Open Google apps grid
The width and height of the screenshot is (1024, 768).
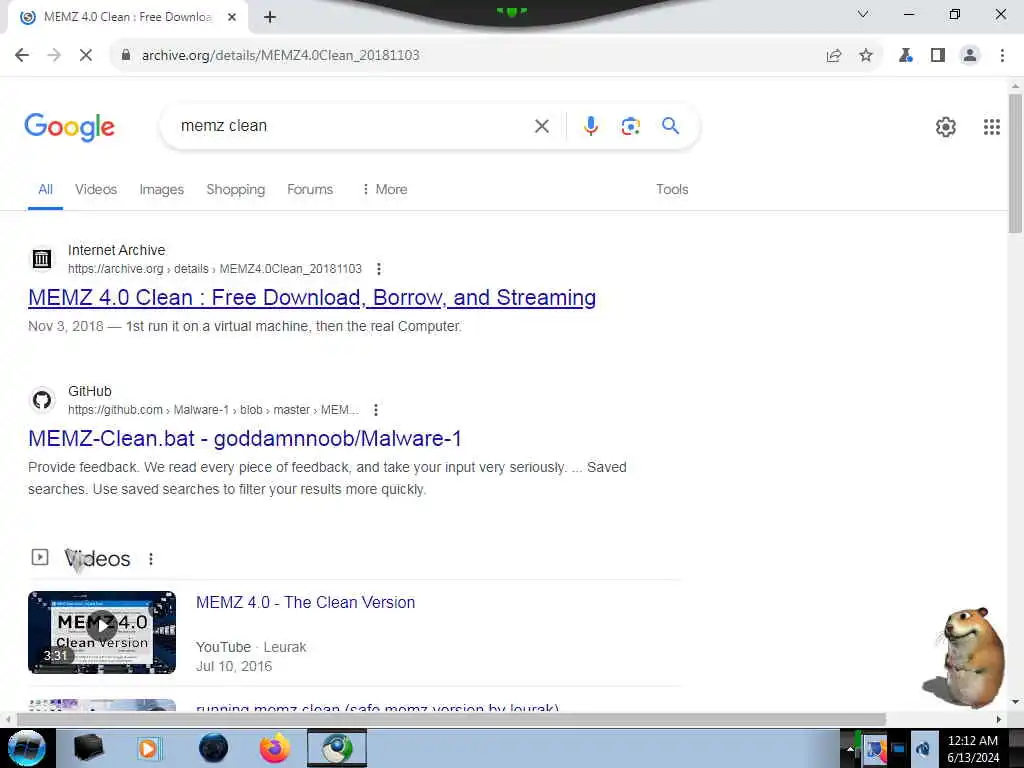click(x=991, y=127)
